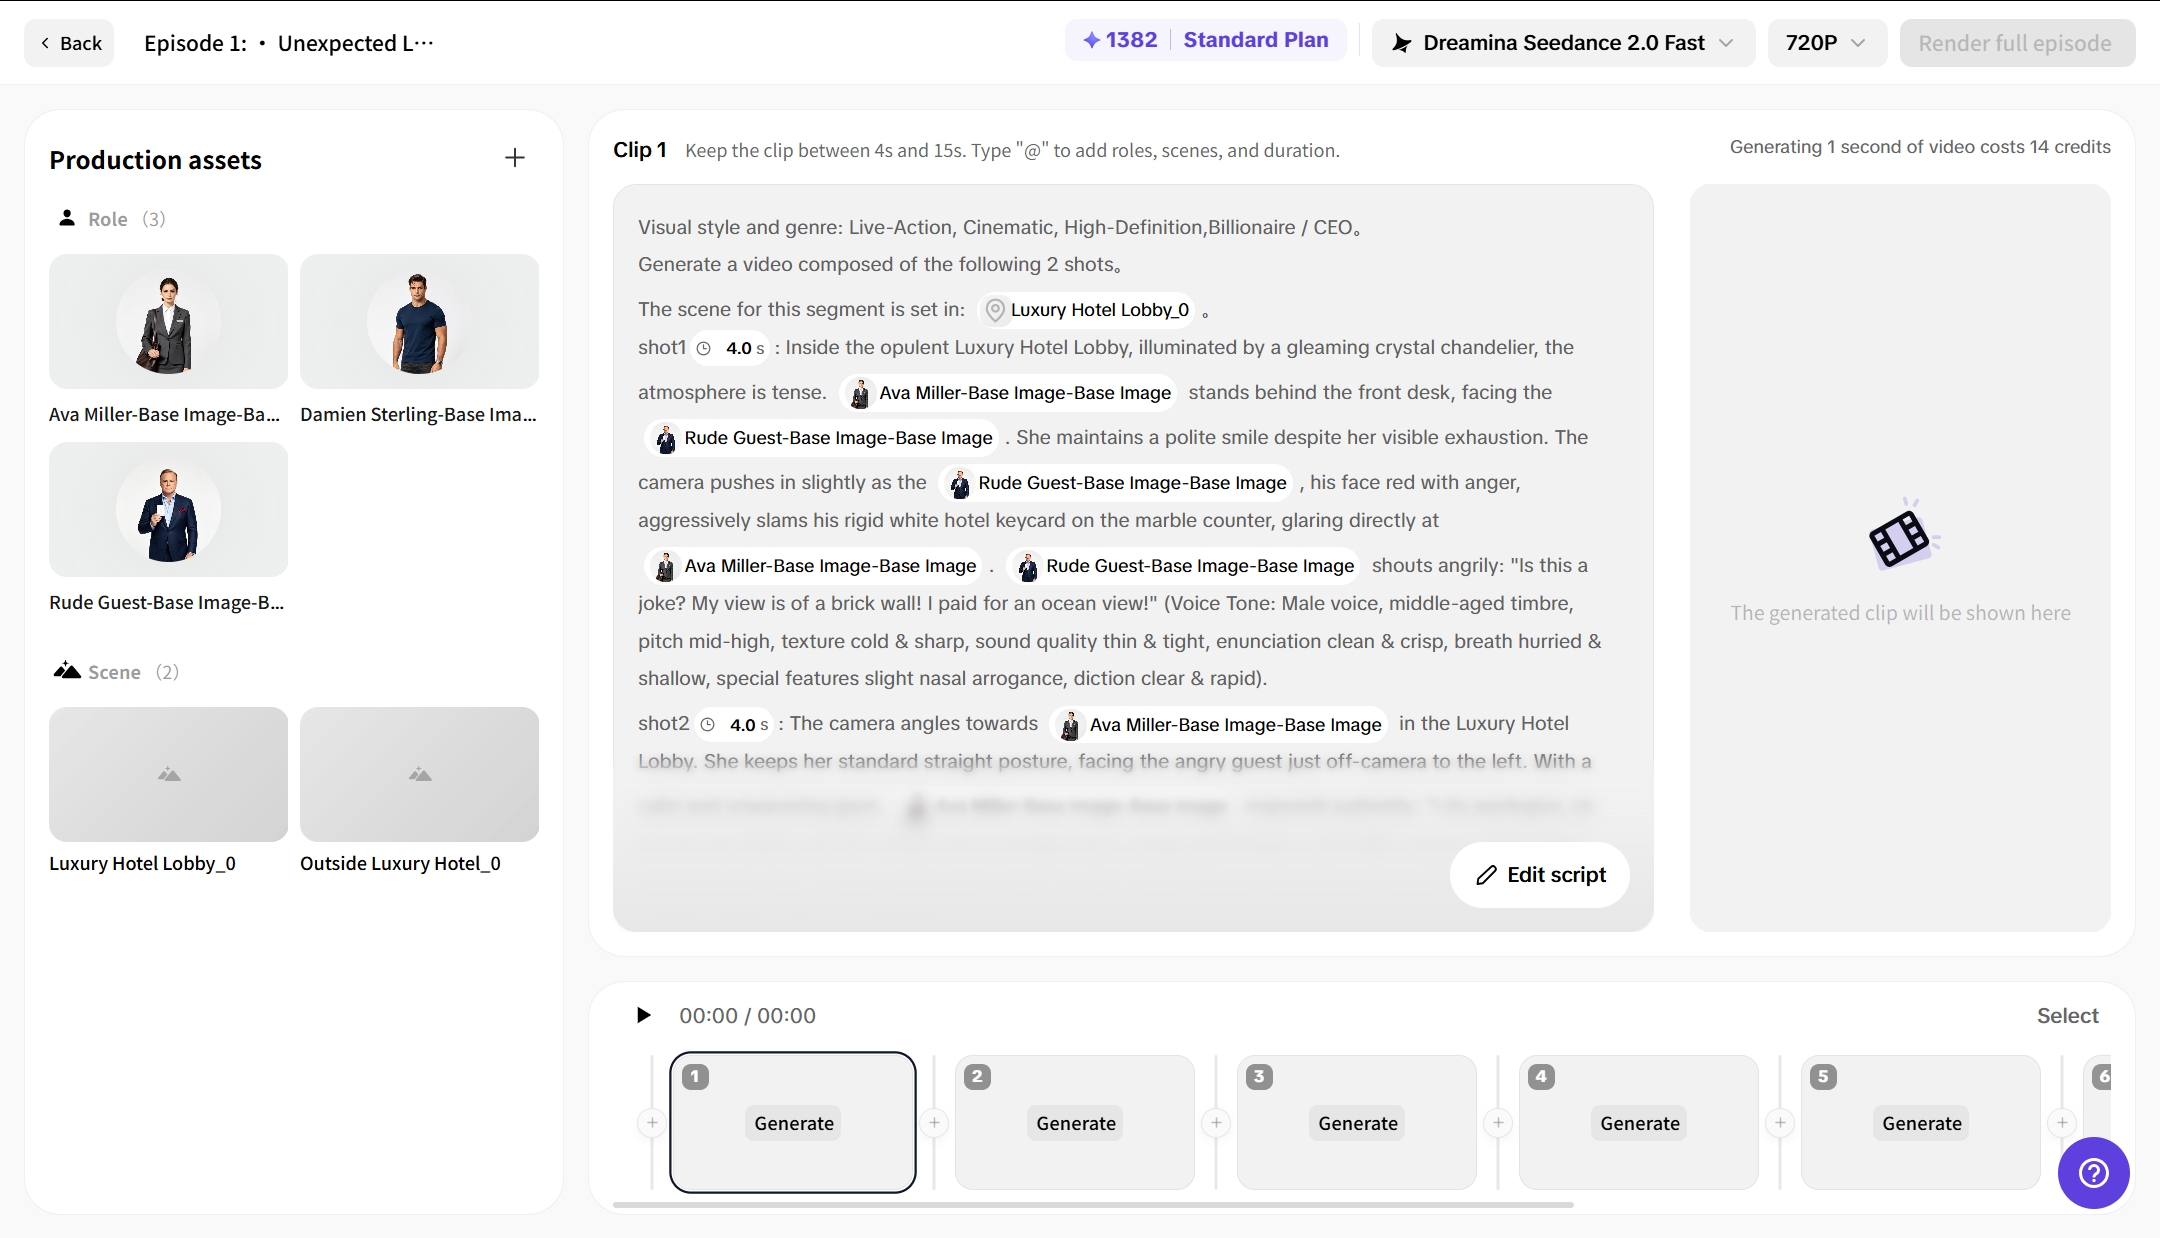Open Luxury Hotel Lobby_0 scene thumbnail

[x=168, y=774]
